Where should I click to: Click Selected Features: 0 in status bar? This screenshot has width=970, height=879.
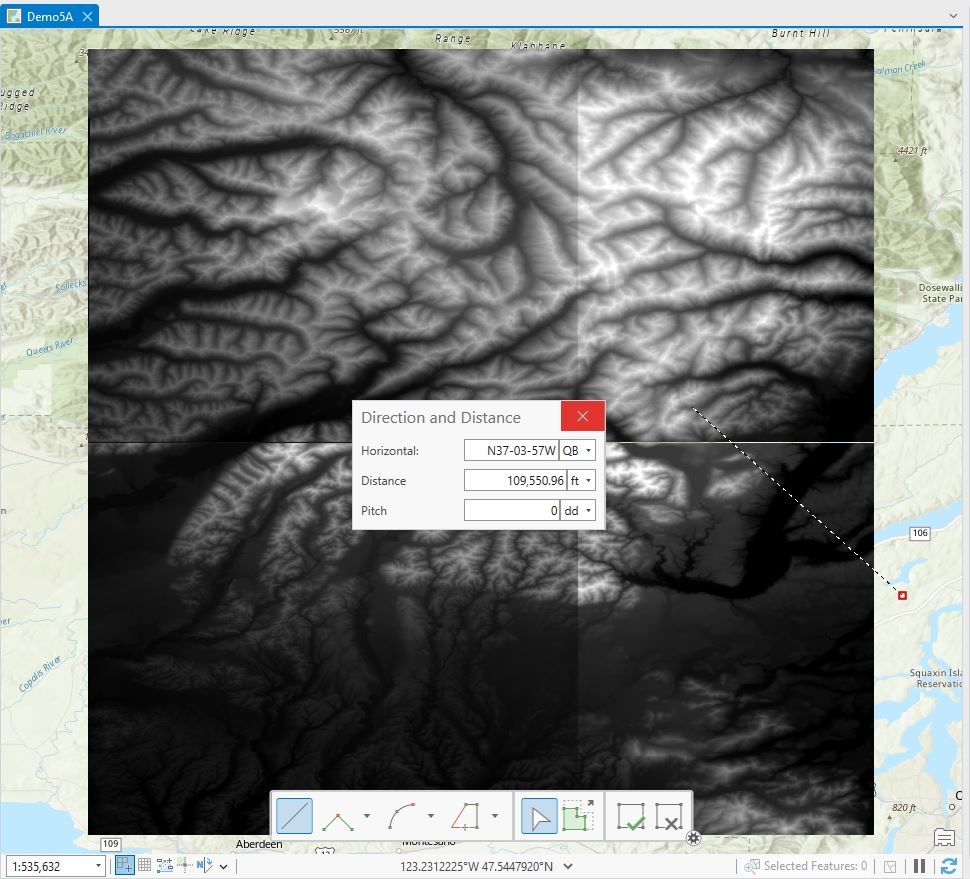(x=815, y=866)
